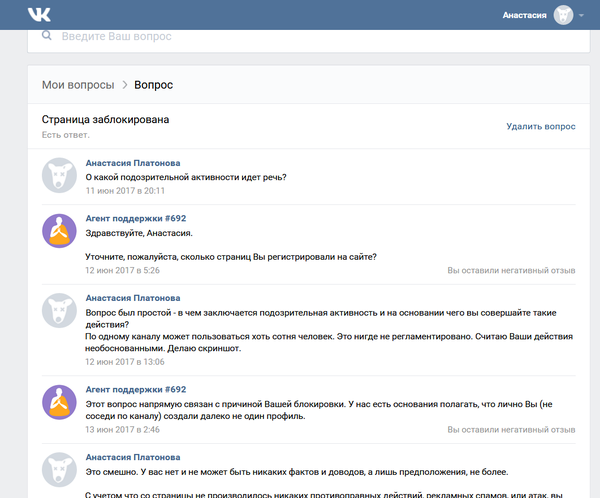Click the first Анастасия Платонова avatar
This screenshot has height=498, width=600.
59,175
